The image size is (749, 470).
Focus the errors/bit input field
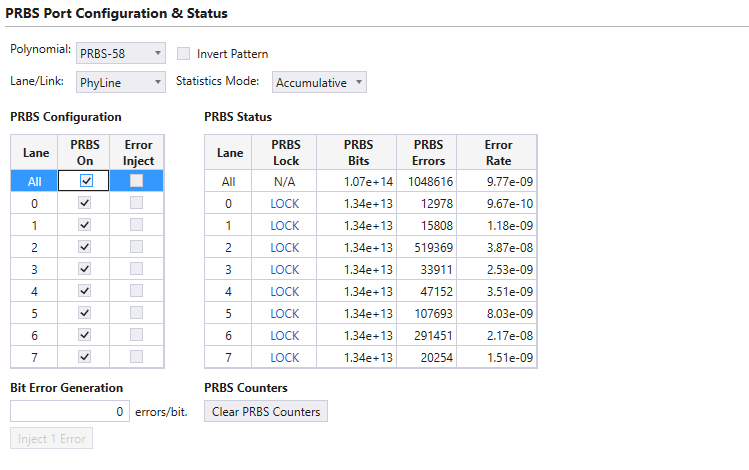70,411
